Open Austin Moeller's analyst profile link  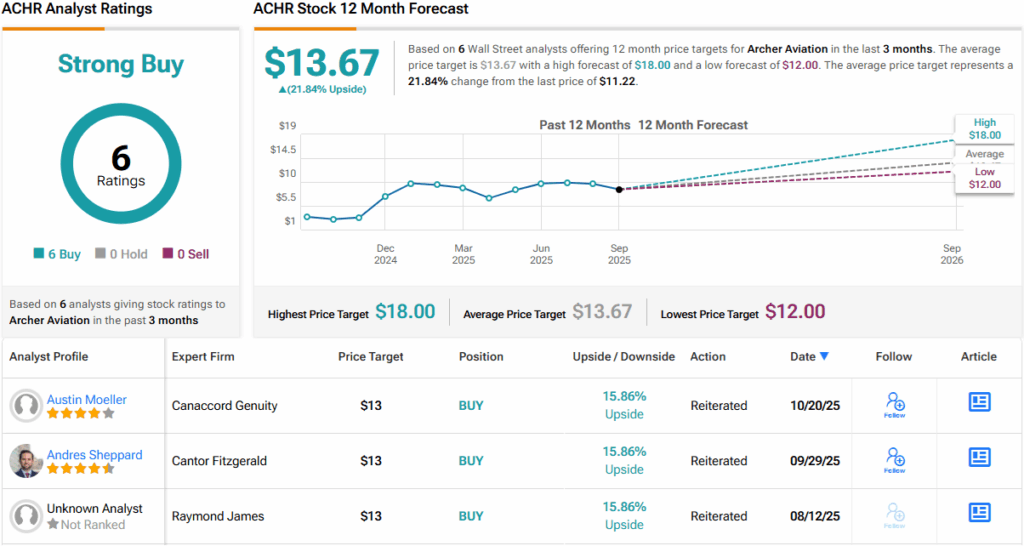click(x=87, y=399)
